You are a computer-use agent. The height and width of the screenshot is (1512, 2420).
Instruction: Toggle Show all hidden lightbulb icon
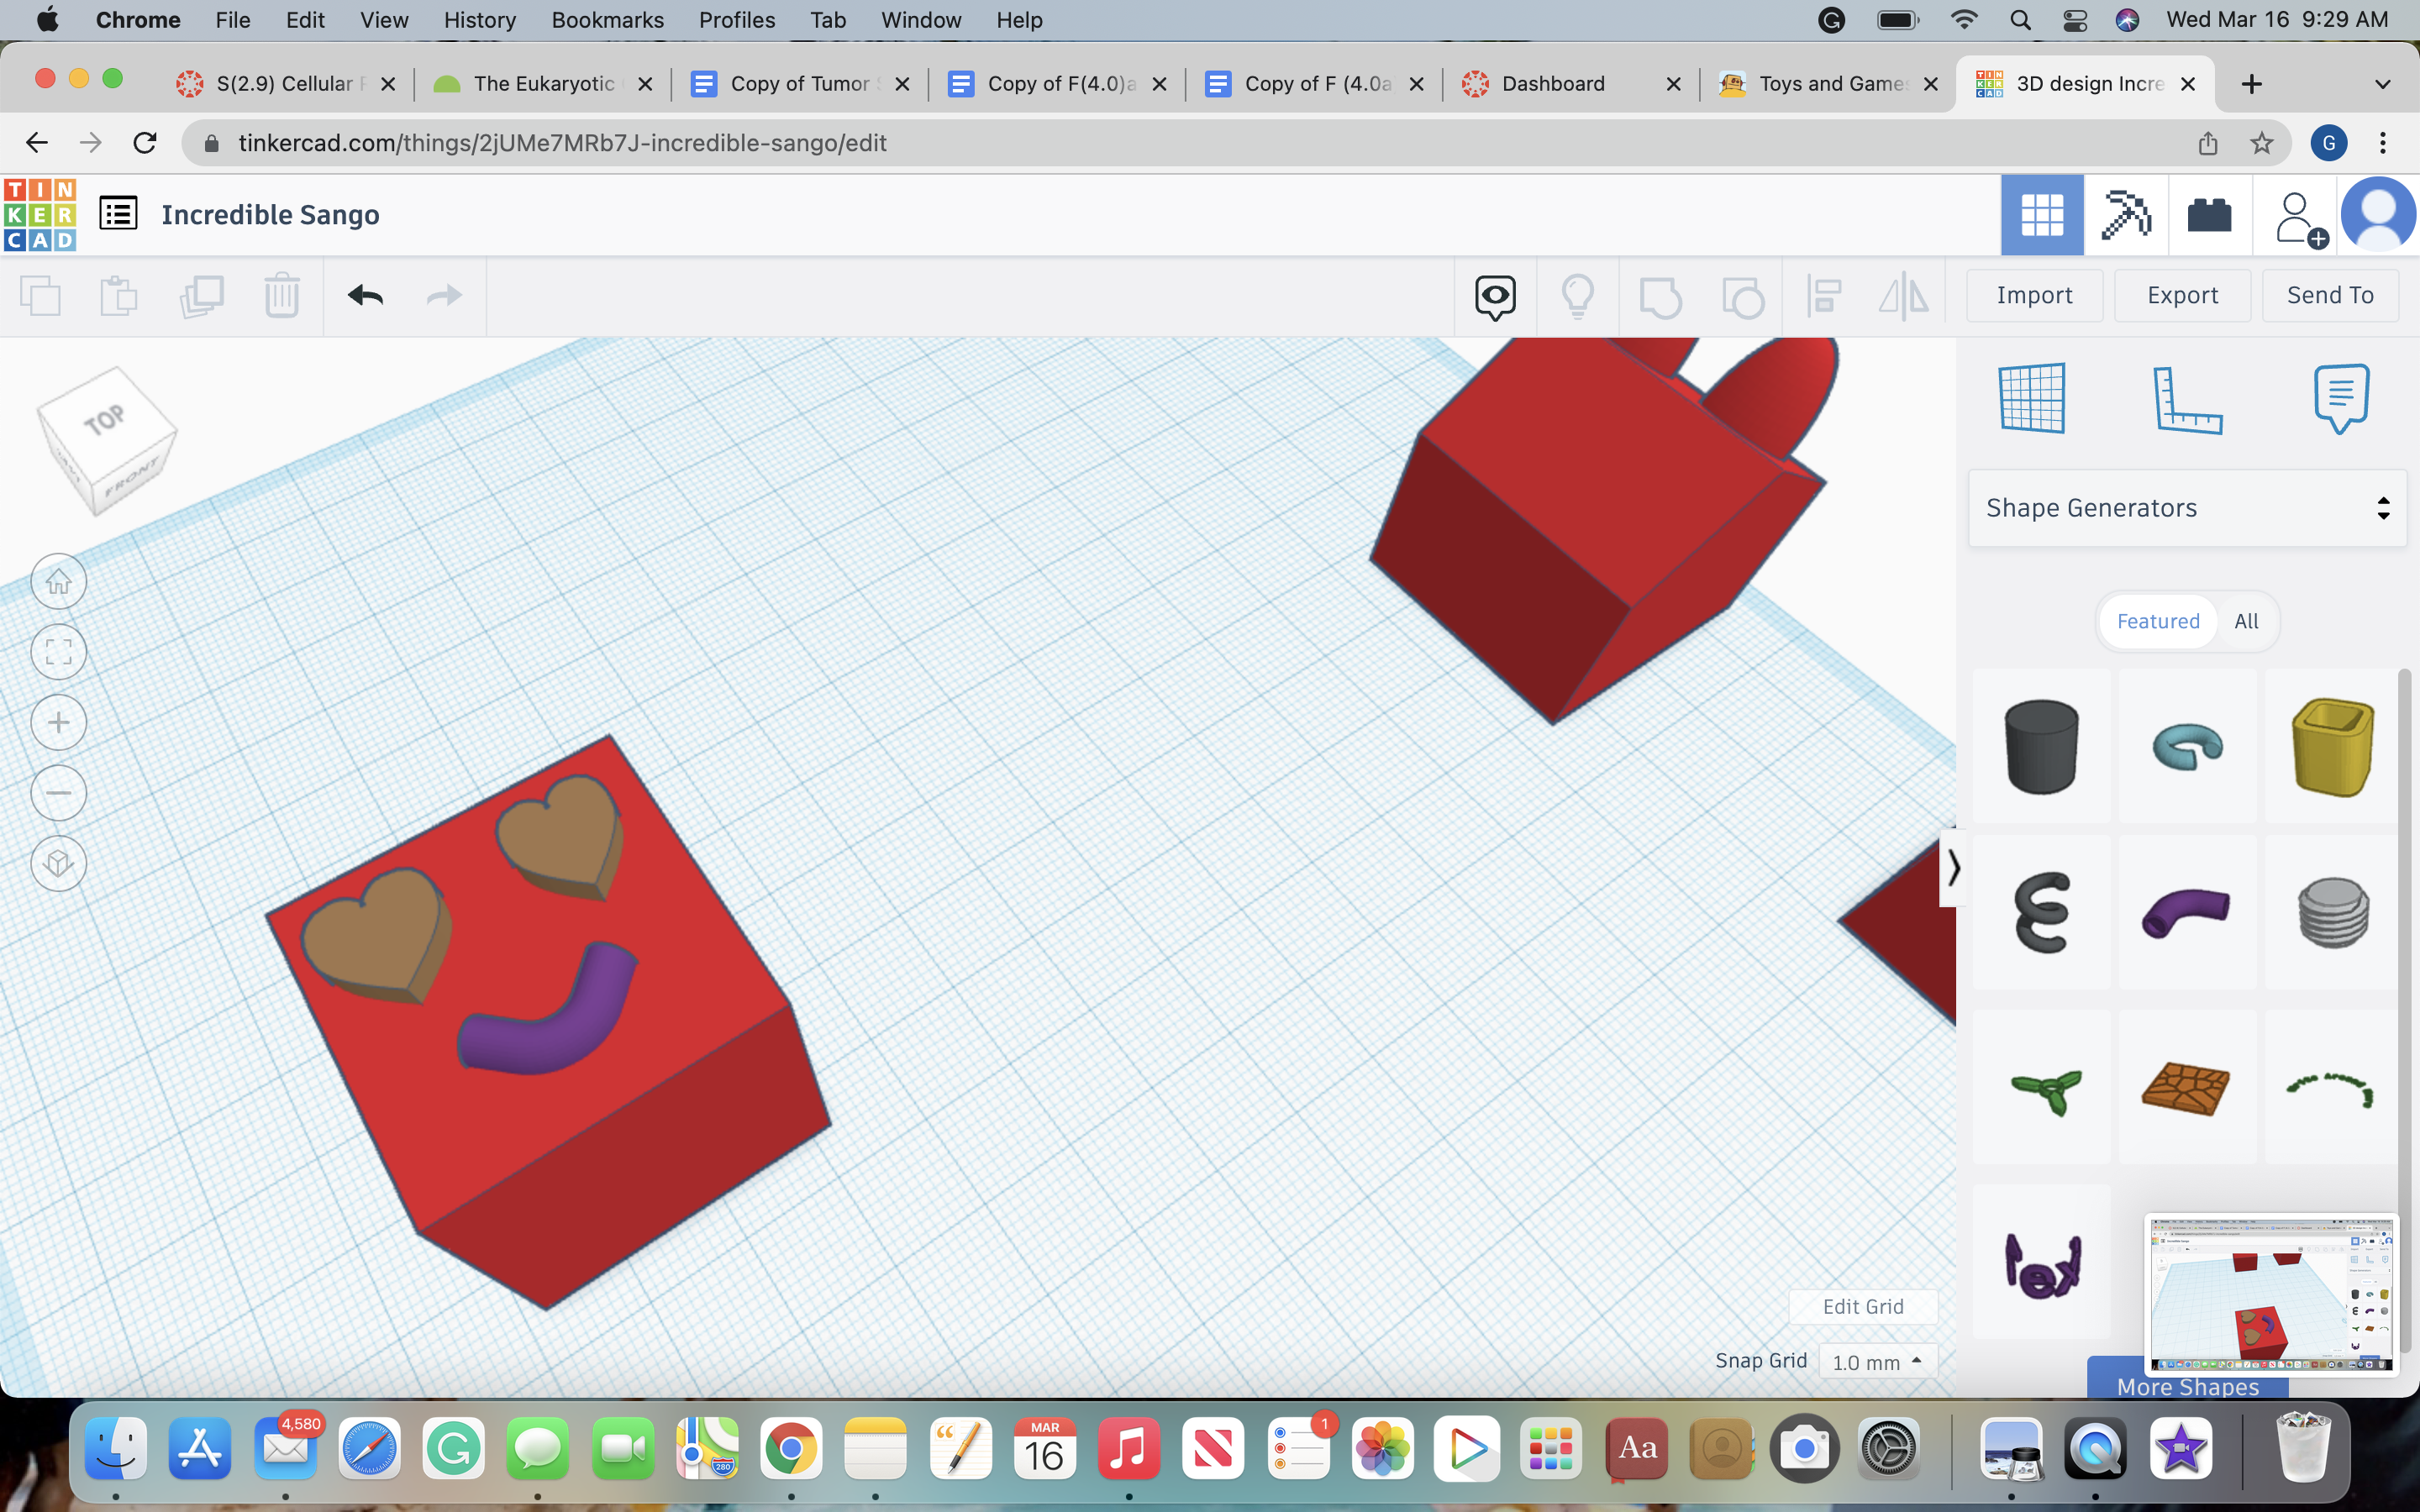1577,296
